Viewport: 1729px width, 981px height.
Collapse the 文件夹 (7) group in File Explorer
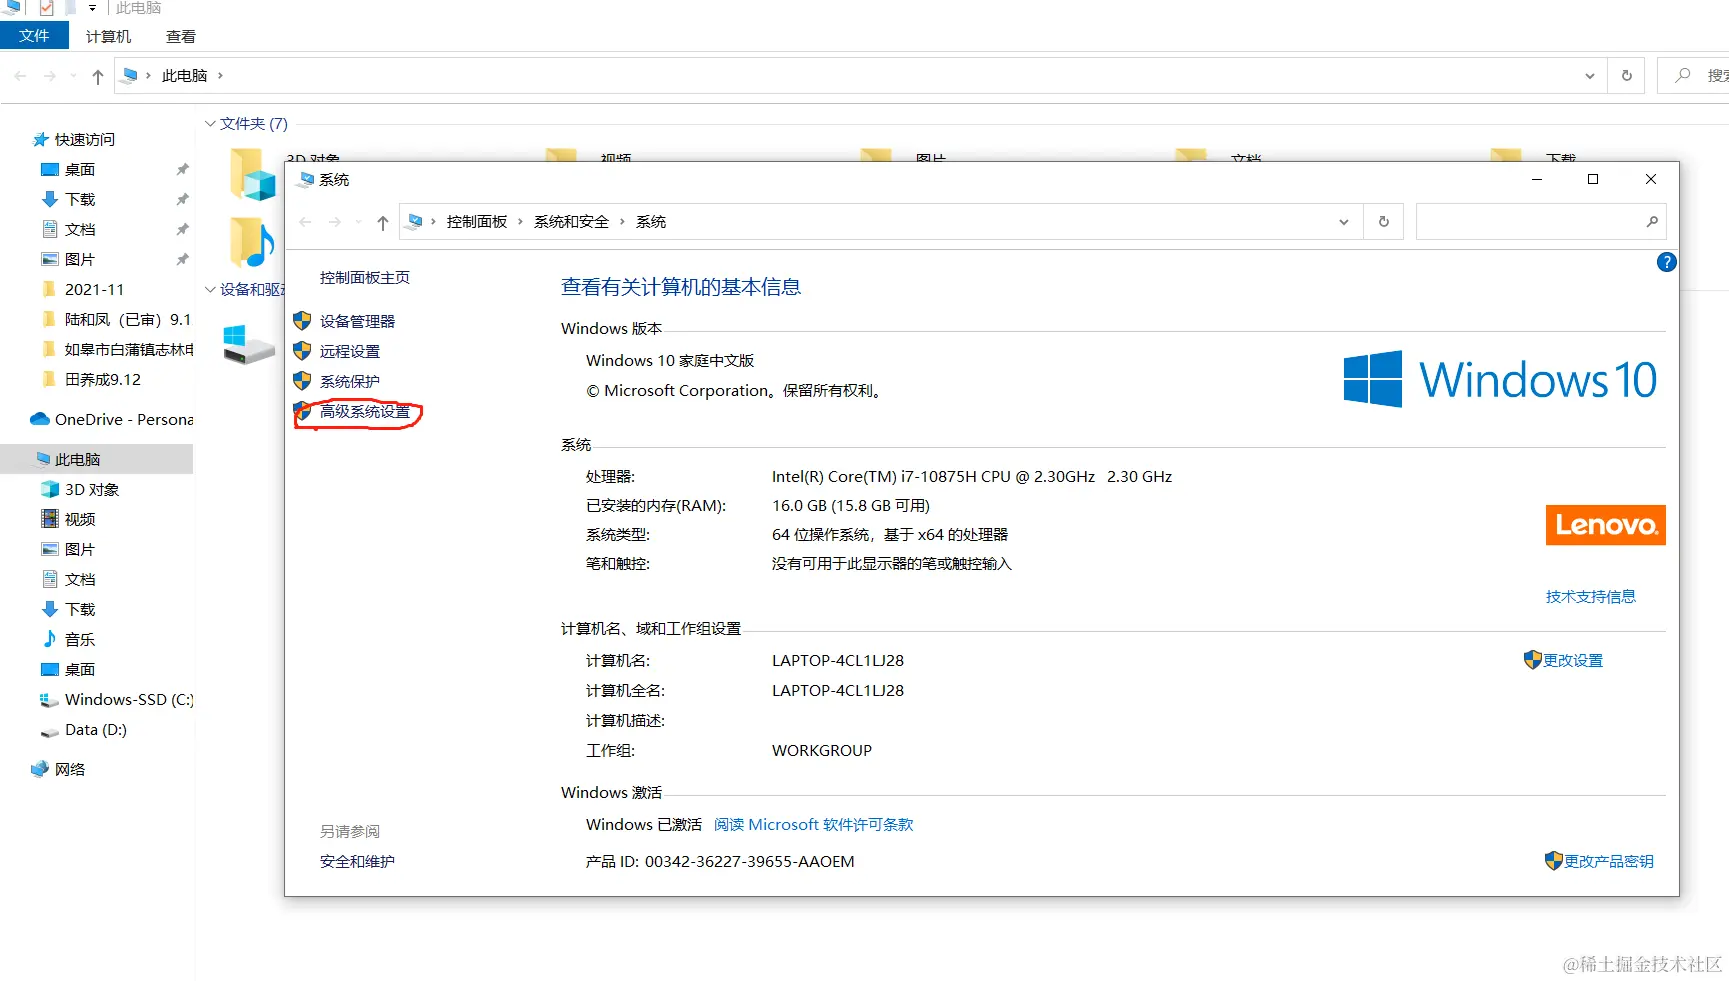pos(210,124)
